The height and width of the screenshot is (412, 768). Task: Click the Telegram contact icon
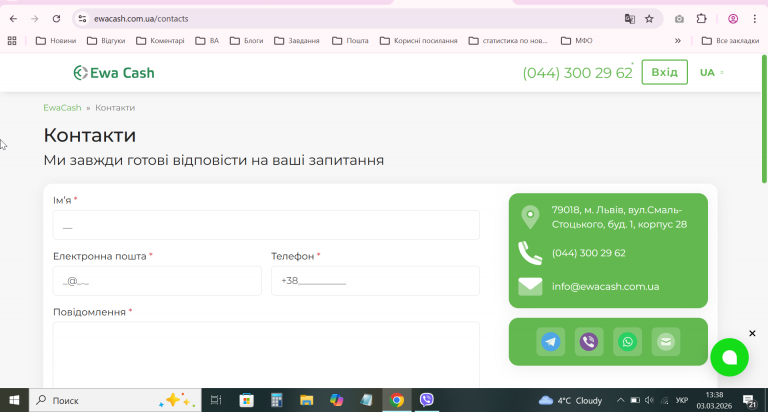click(551, 341)
